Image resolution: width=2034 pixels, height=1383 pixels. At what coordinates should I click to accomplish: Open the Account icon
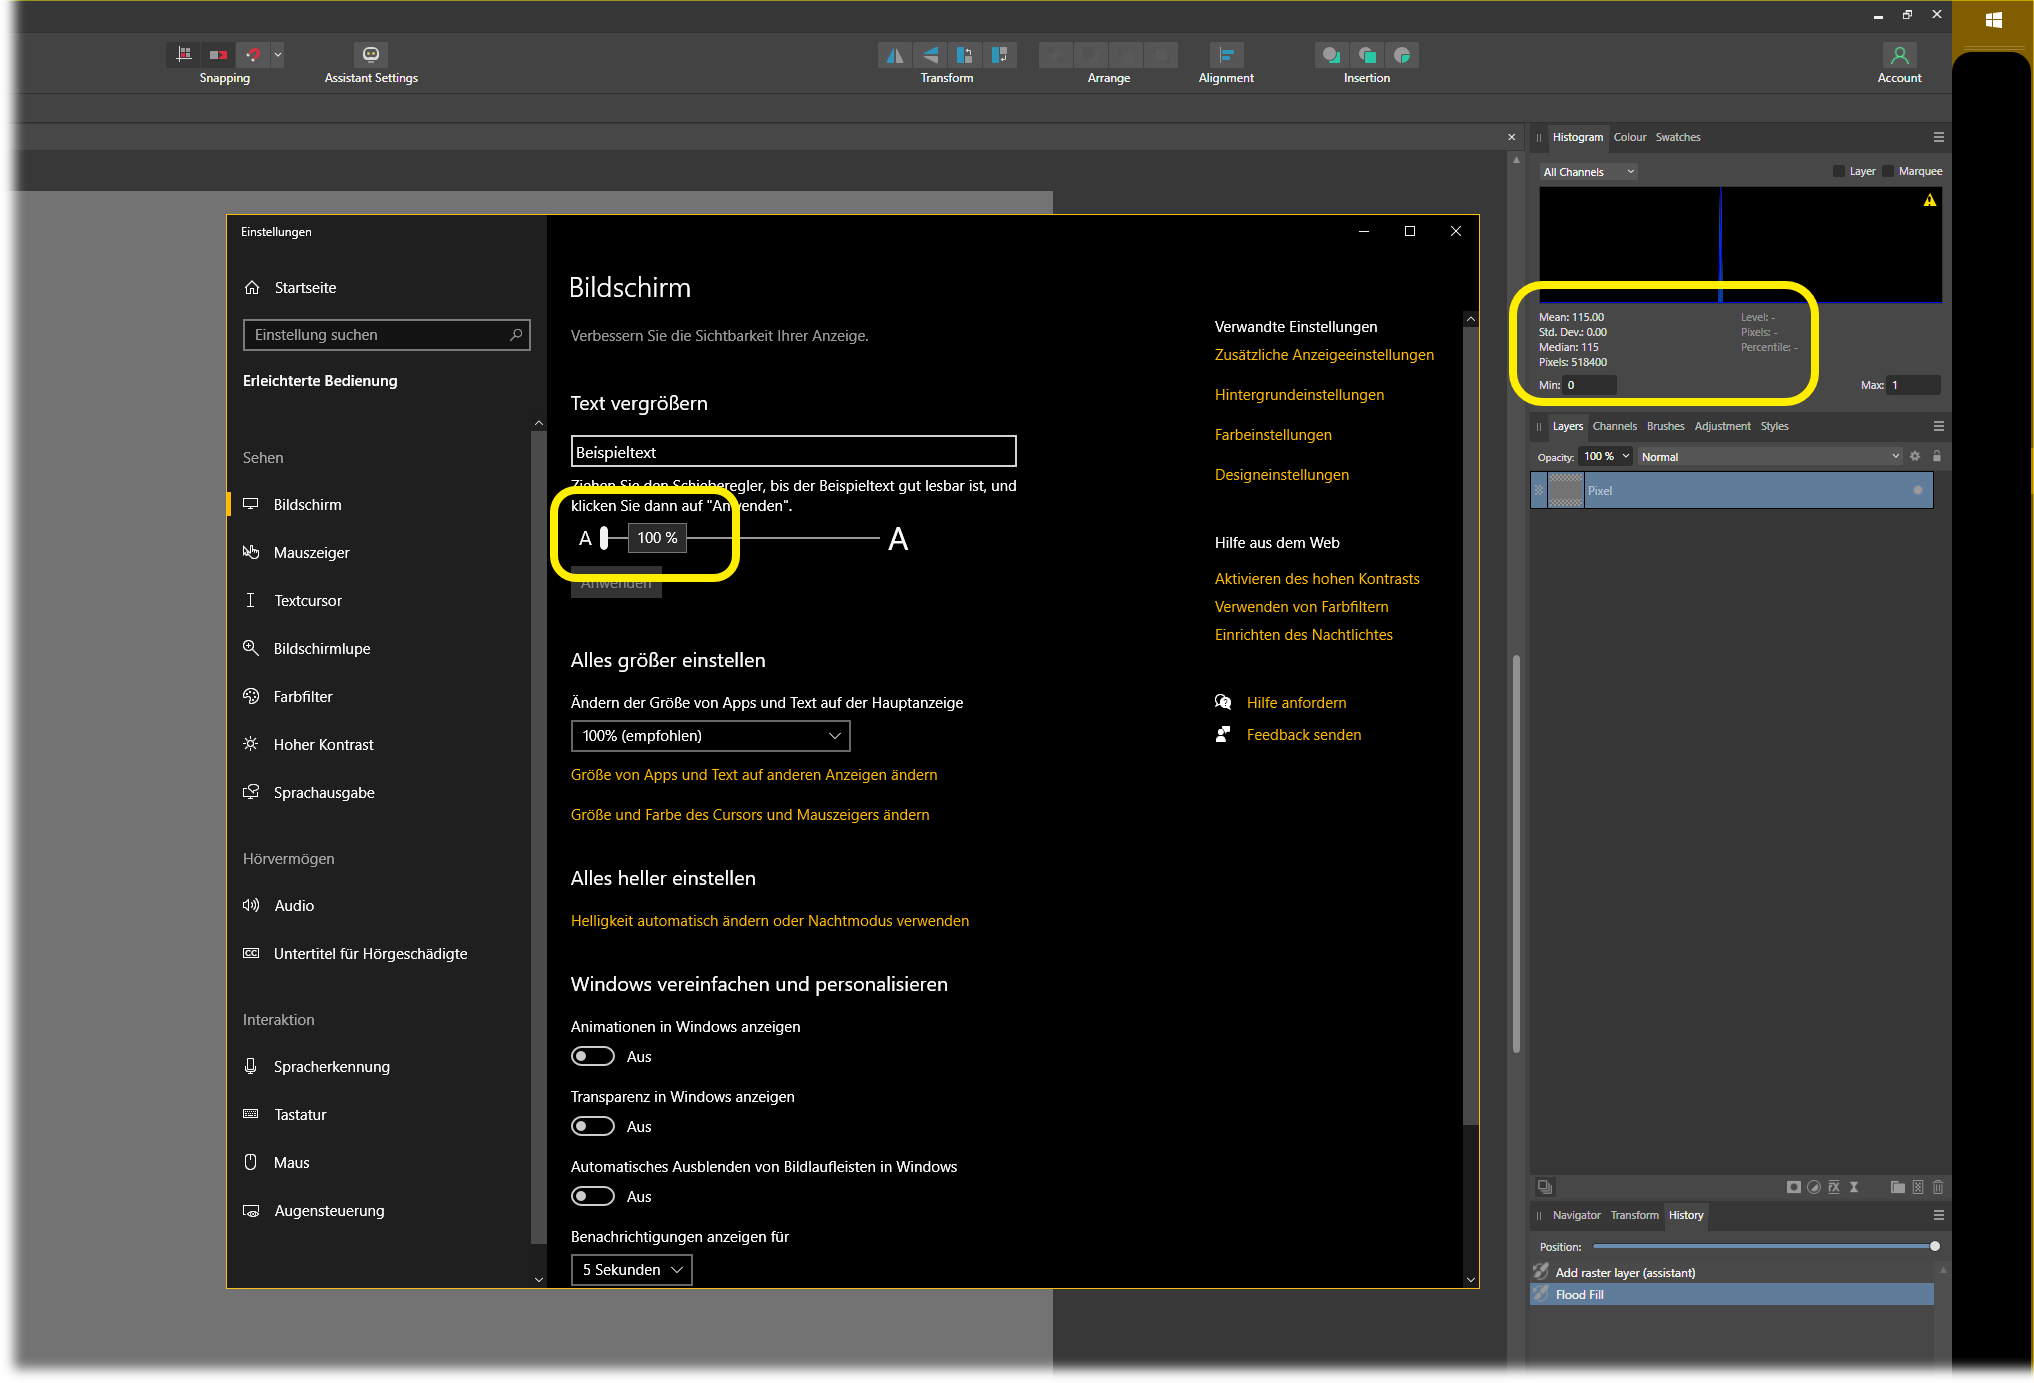[x=1899, y=55]
